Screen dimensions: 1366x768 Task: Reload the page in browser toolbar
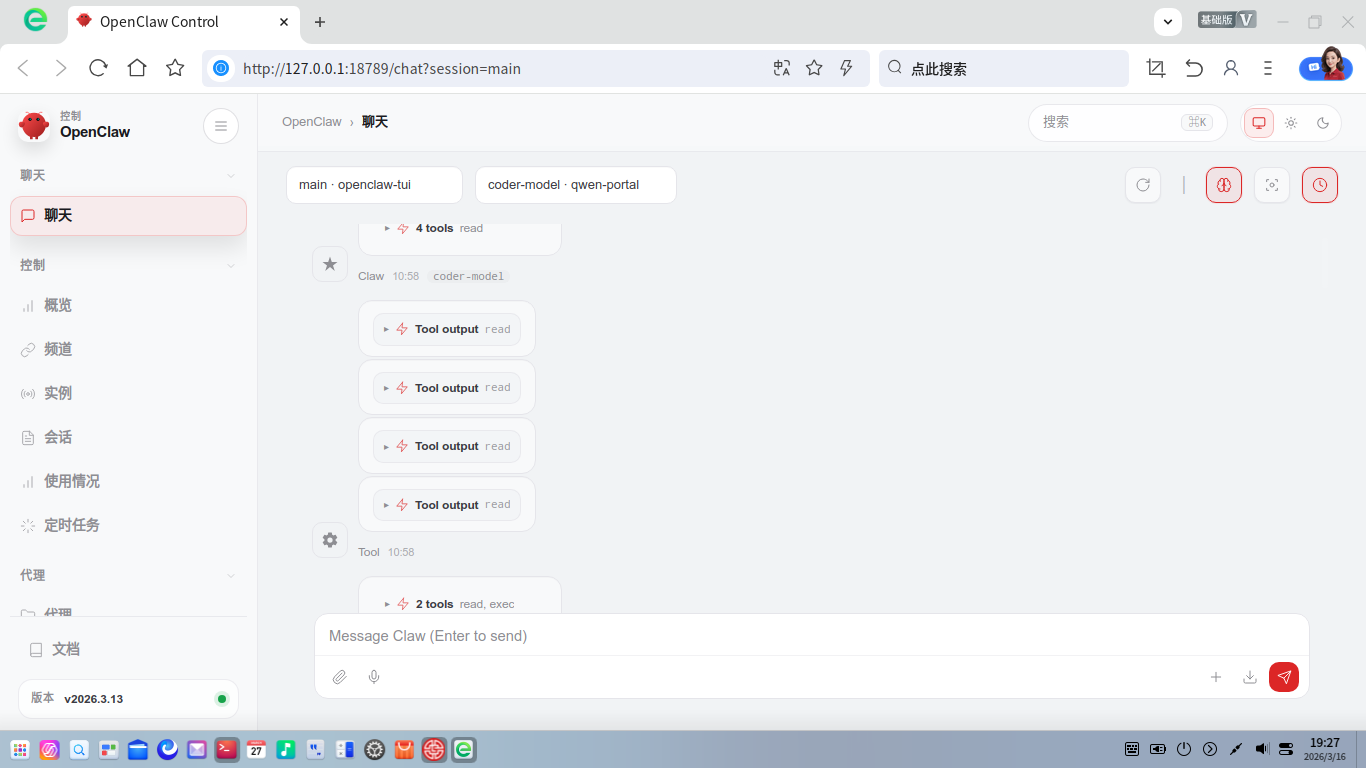click(98, 68)
